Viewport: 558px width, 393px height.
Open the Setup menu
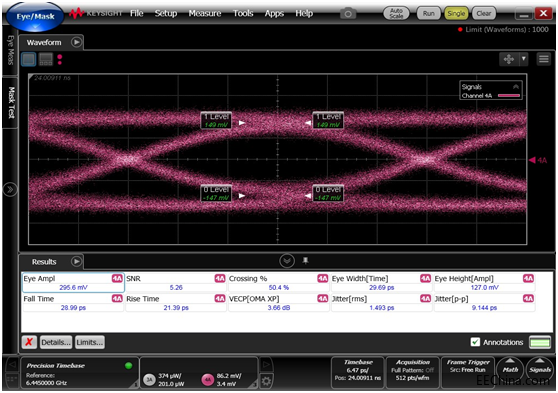166,14
